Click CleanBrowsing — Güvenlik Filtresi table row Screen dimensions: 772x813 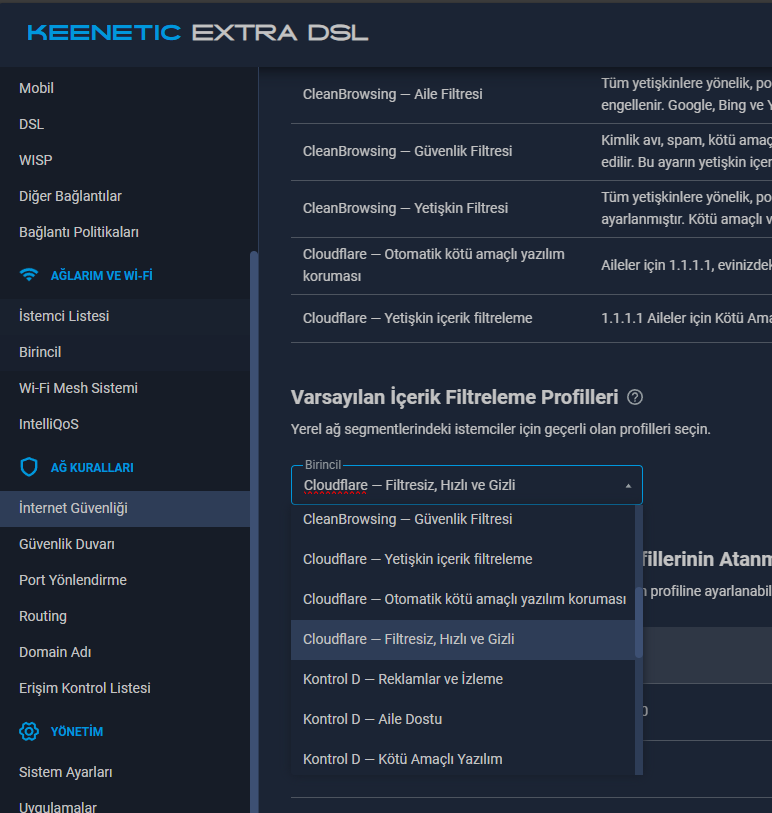tap(531, 151)
